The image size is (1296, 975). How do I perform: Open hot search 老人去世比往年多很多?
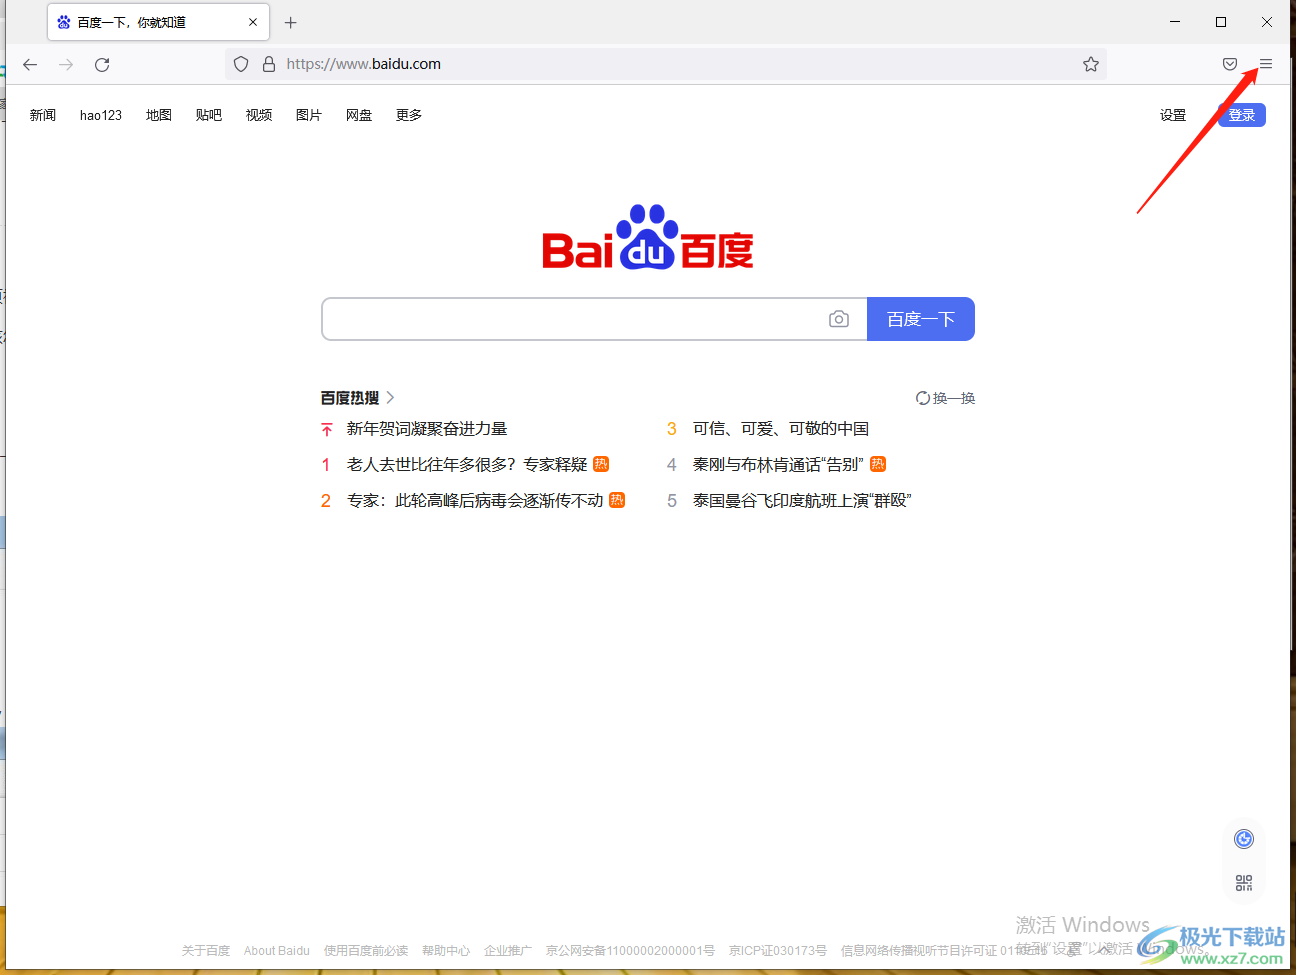point(467,465)
